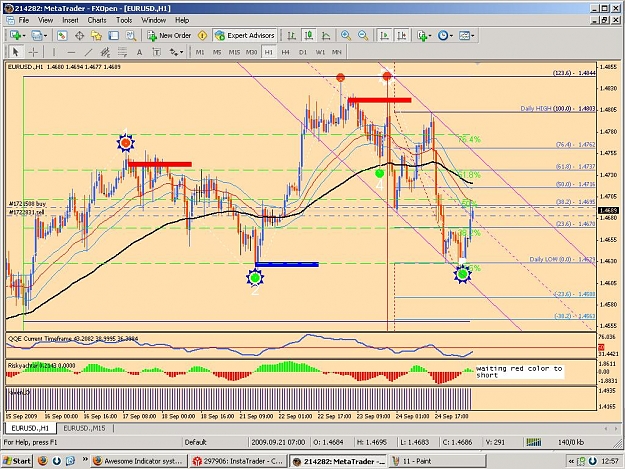The height and width of the screenshot is (469, 625).
Task: Switch chart to candlesticks
Action: point(309,35)
